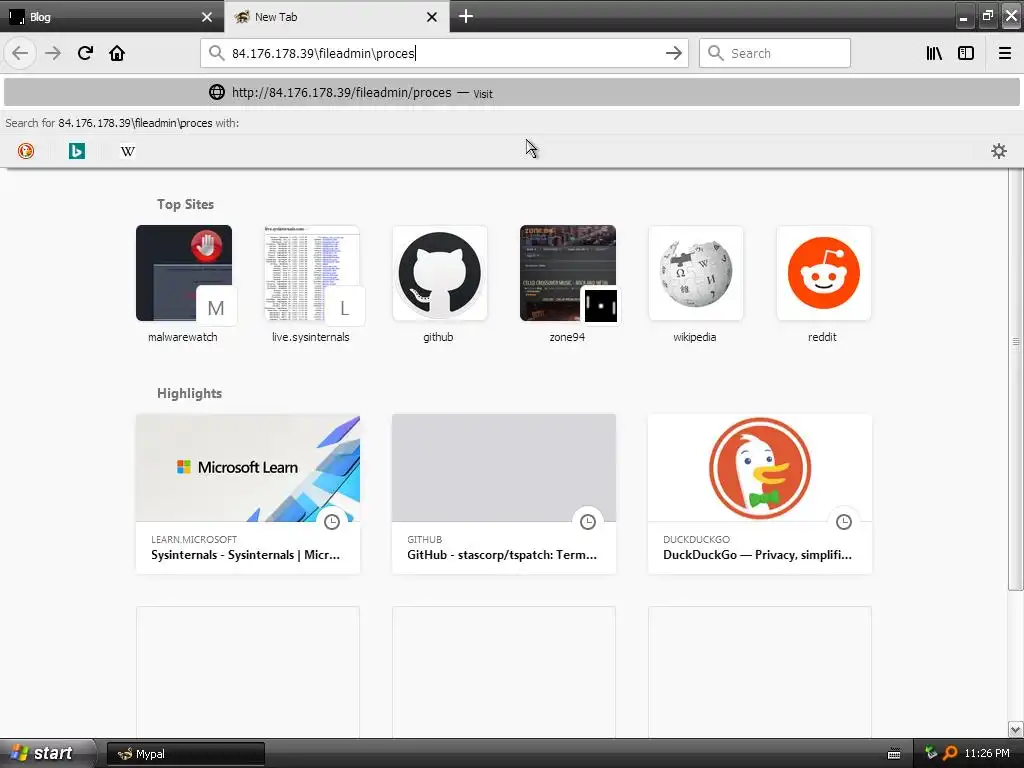Open the hamburger application menu
The image size is (1024, 768).
click(1005, 54)
